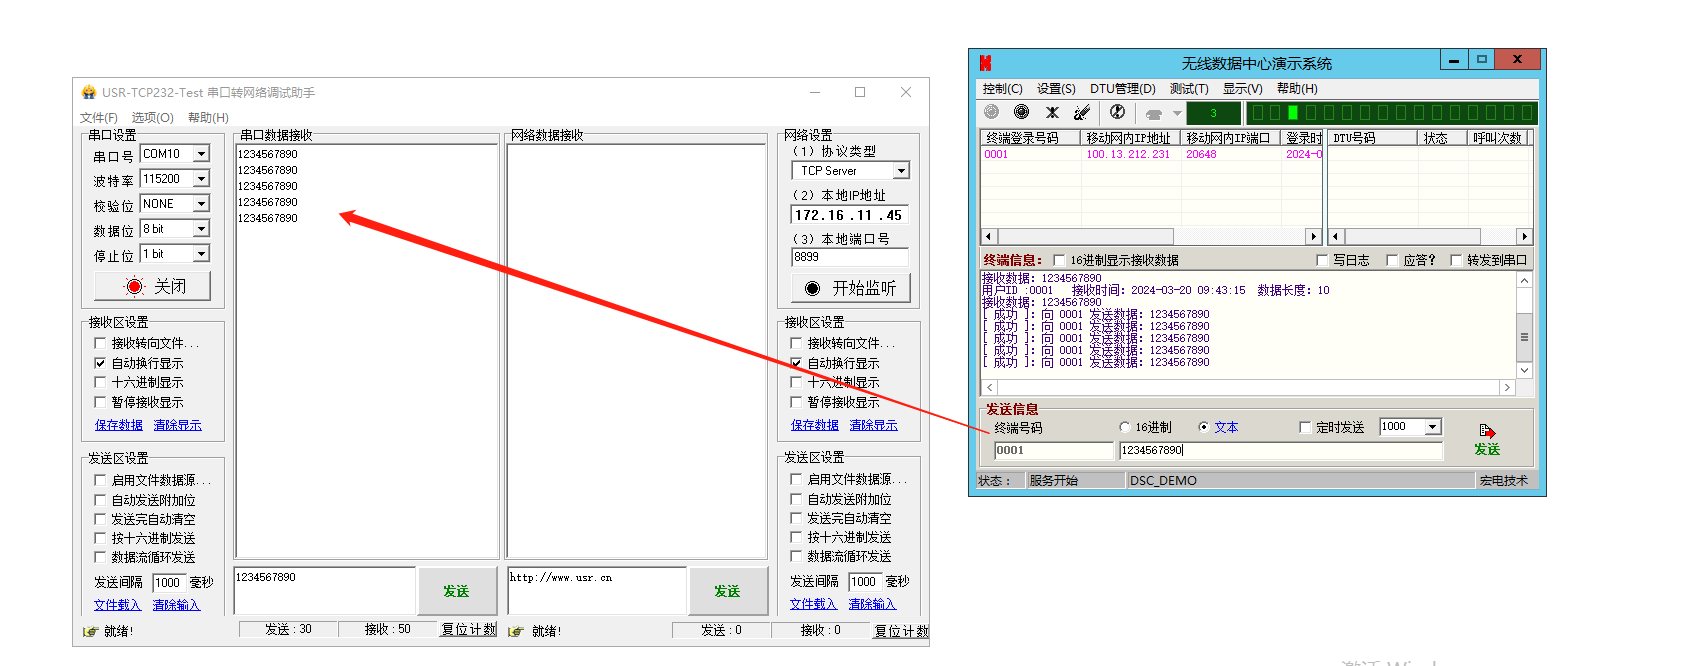Expand the 协议类型 TCP Server dropdown
Image resolution: width=1700 pixels, height=666 pixels.
(900, 171)
